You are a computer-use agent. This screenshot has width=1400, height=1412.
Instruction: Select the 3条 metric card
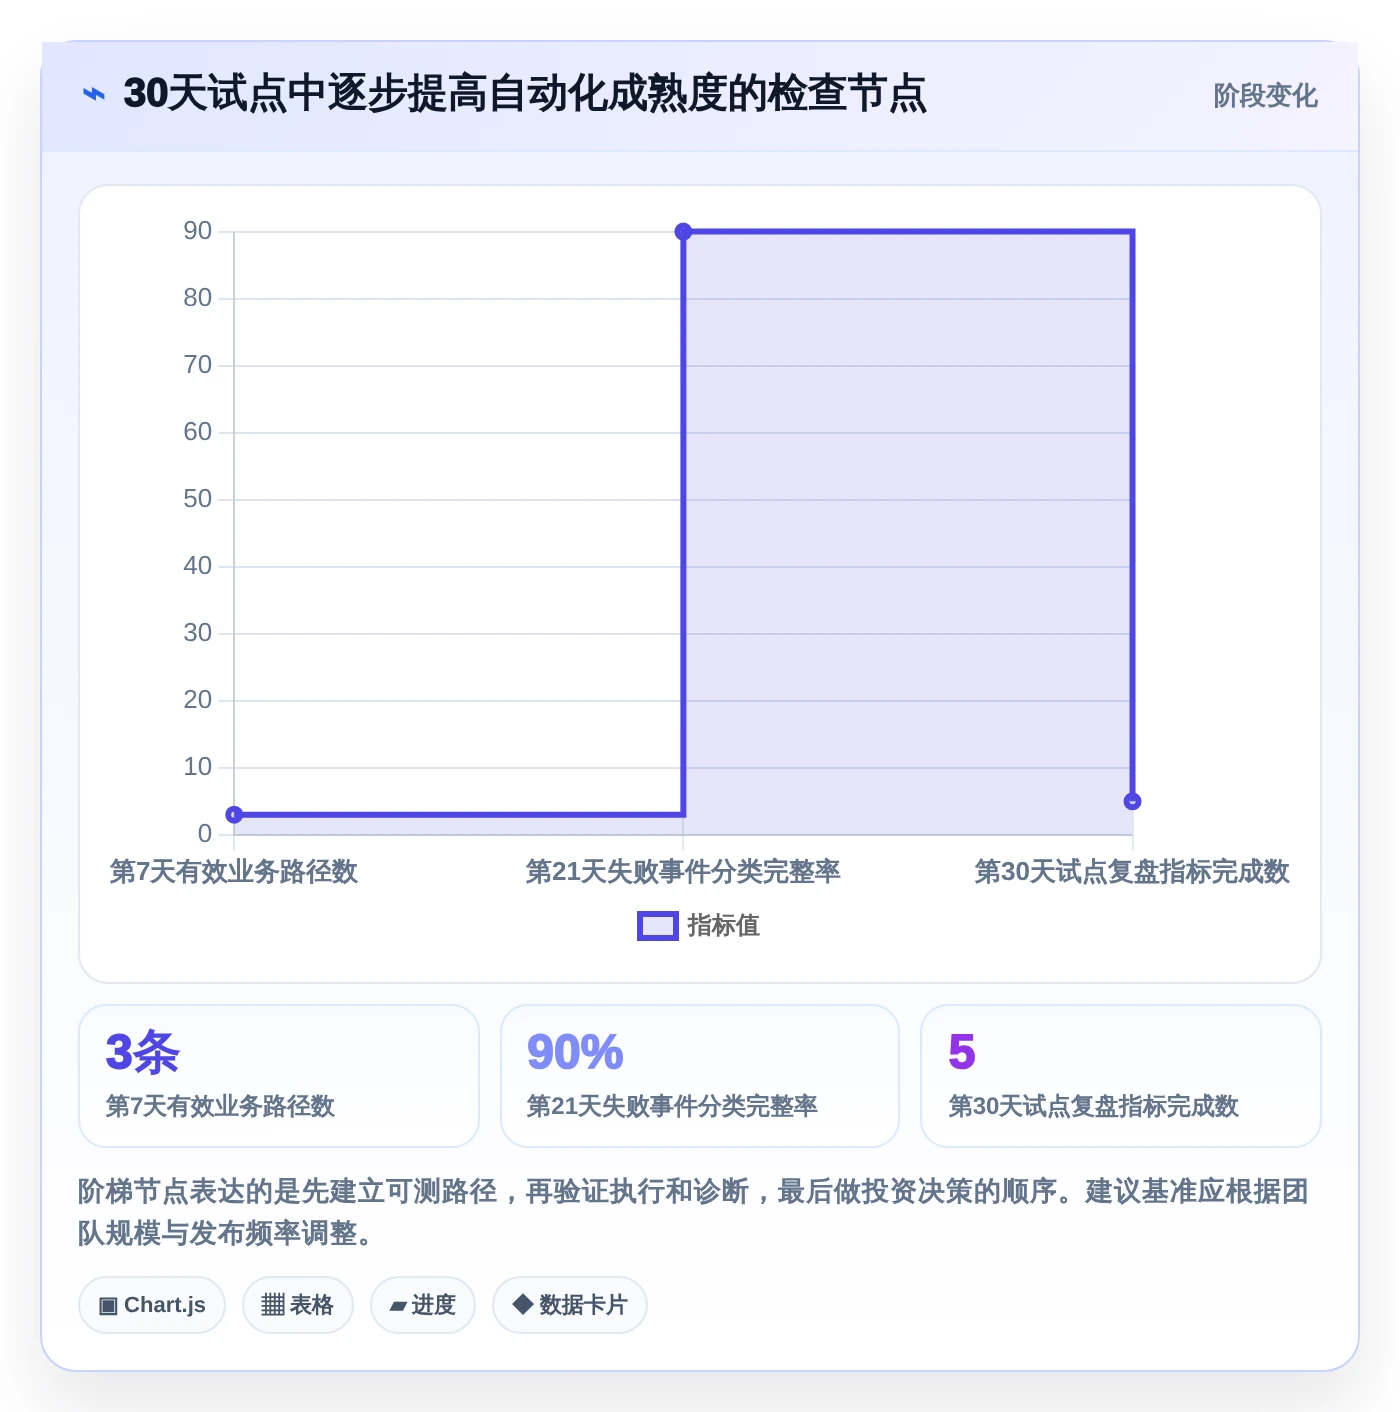[279, 1076]
